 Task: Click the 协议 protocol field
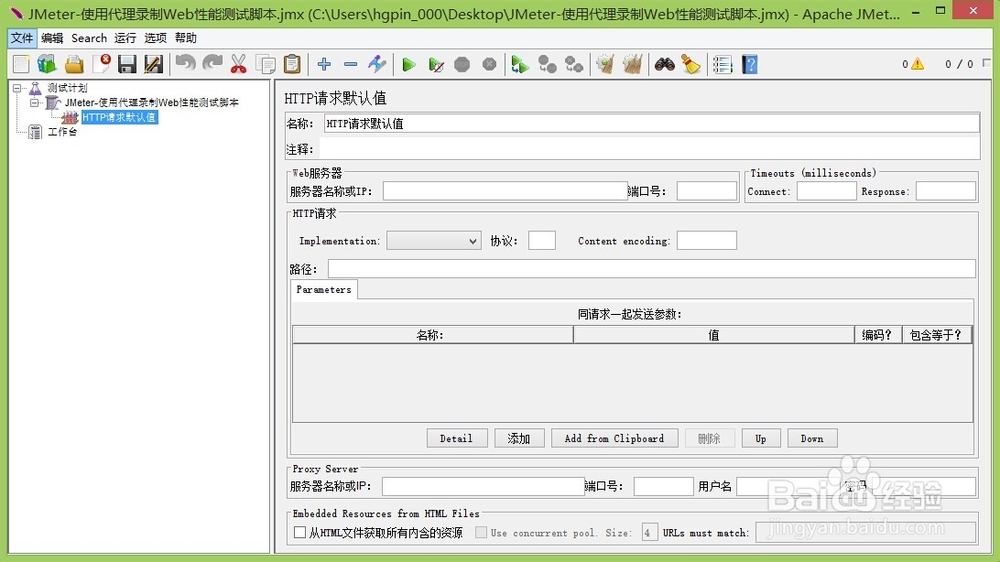[542, 240]
